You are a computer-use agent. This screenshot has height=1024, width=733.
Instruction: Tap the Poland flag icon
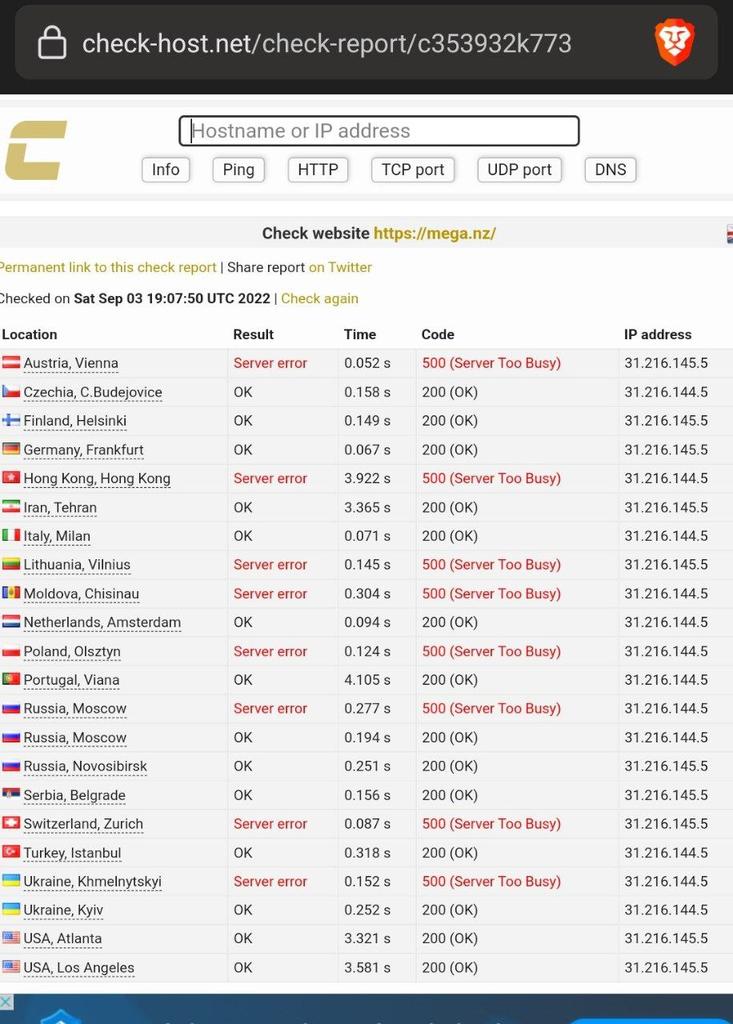tap(11, 650)
